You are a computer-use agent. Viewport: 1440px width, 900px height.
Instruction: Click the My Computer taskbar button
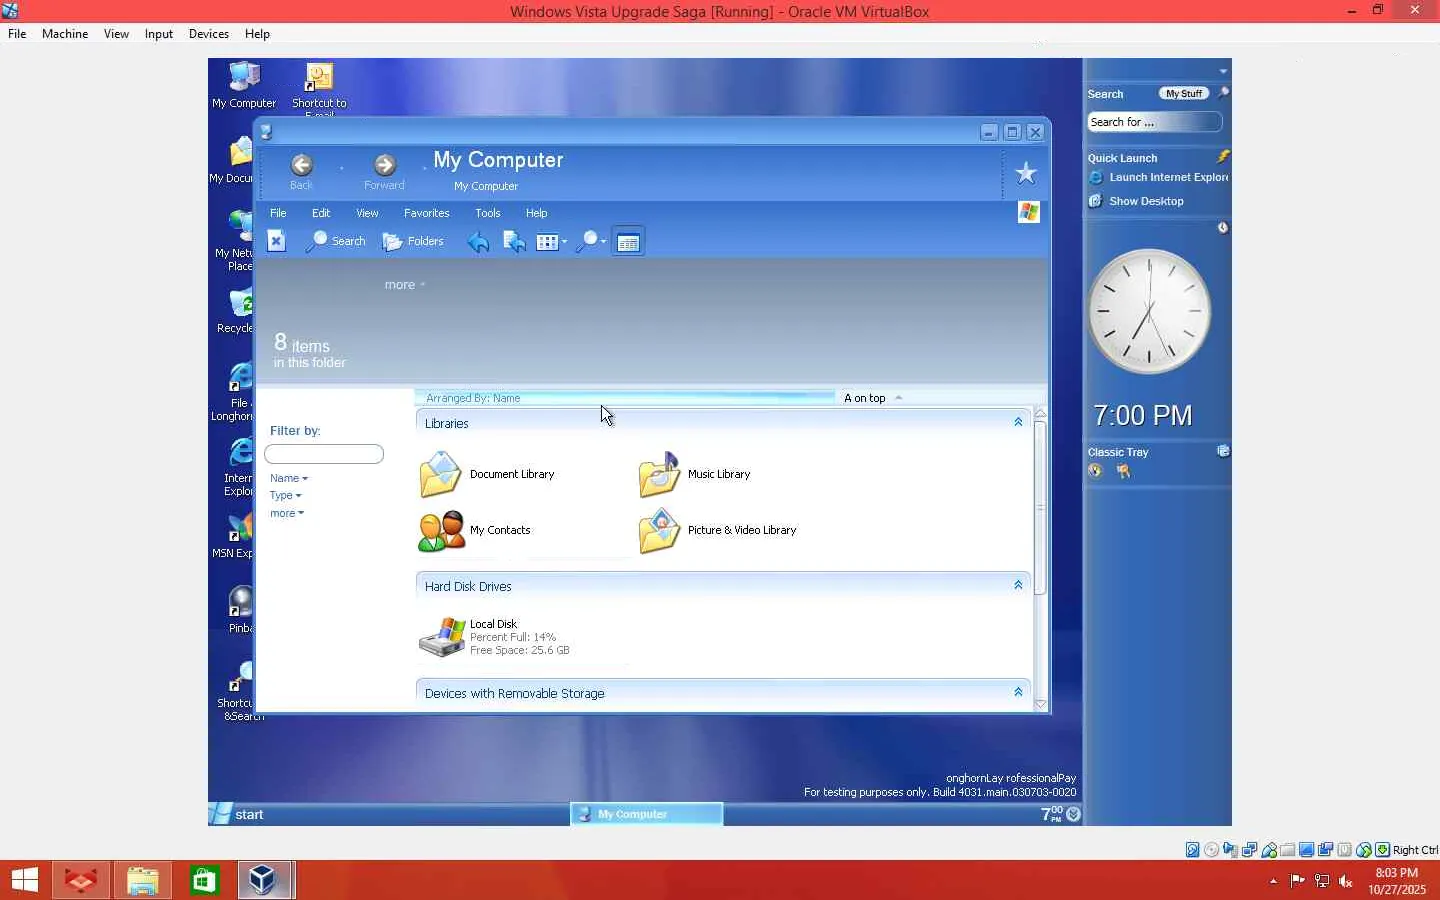(x=647, y=814)
